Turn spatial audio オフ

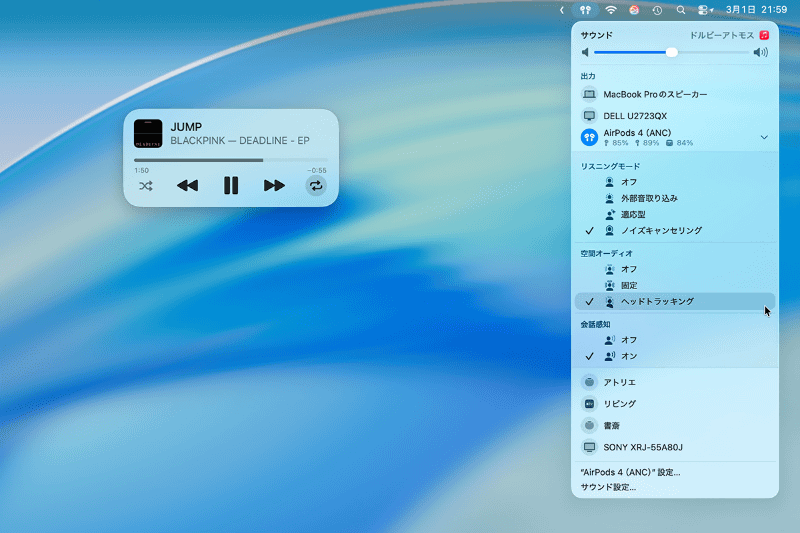(675, 269)
